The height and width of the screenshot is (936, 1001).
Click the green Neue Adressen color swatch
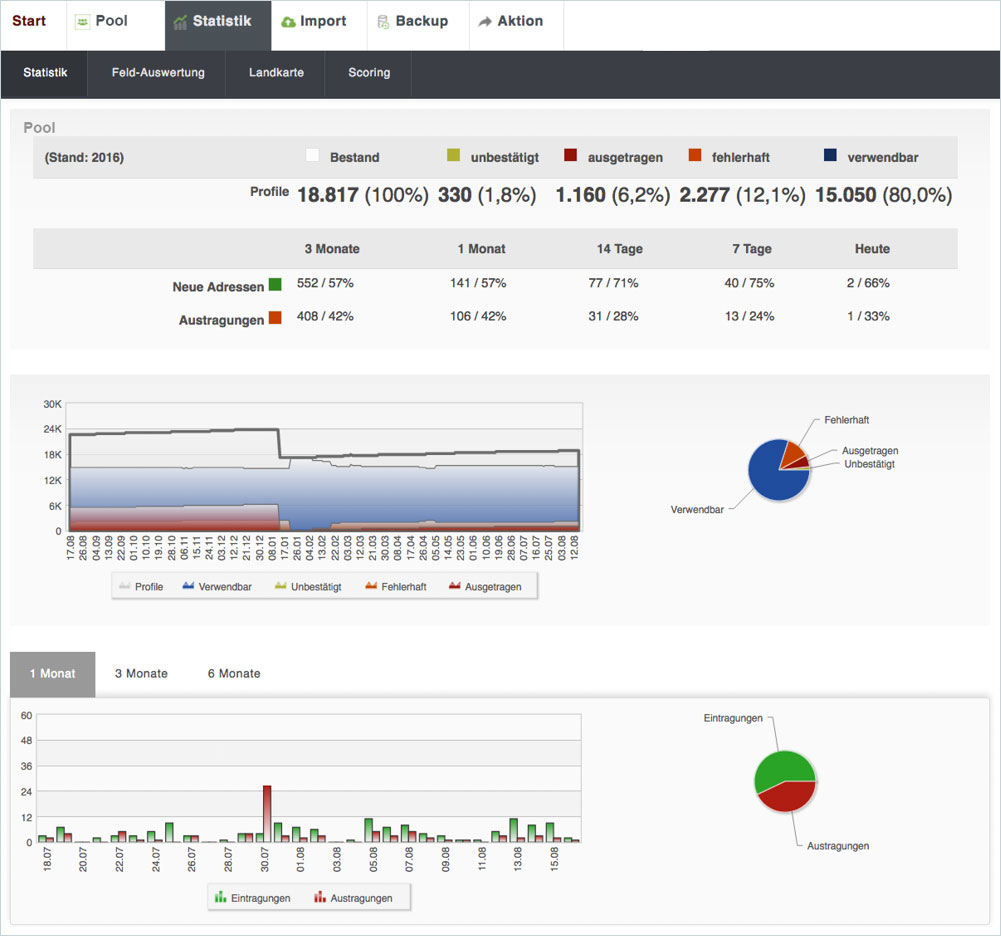tap(275, 284)
